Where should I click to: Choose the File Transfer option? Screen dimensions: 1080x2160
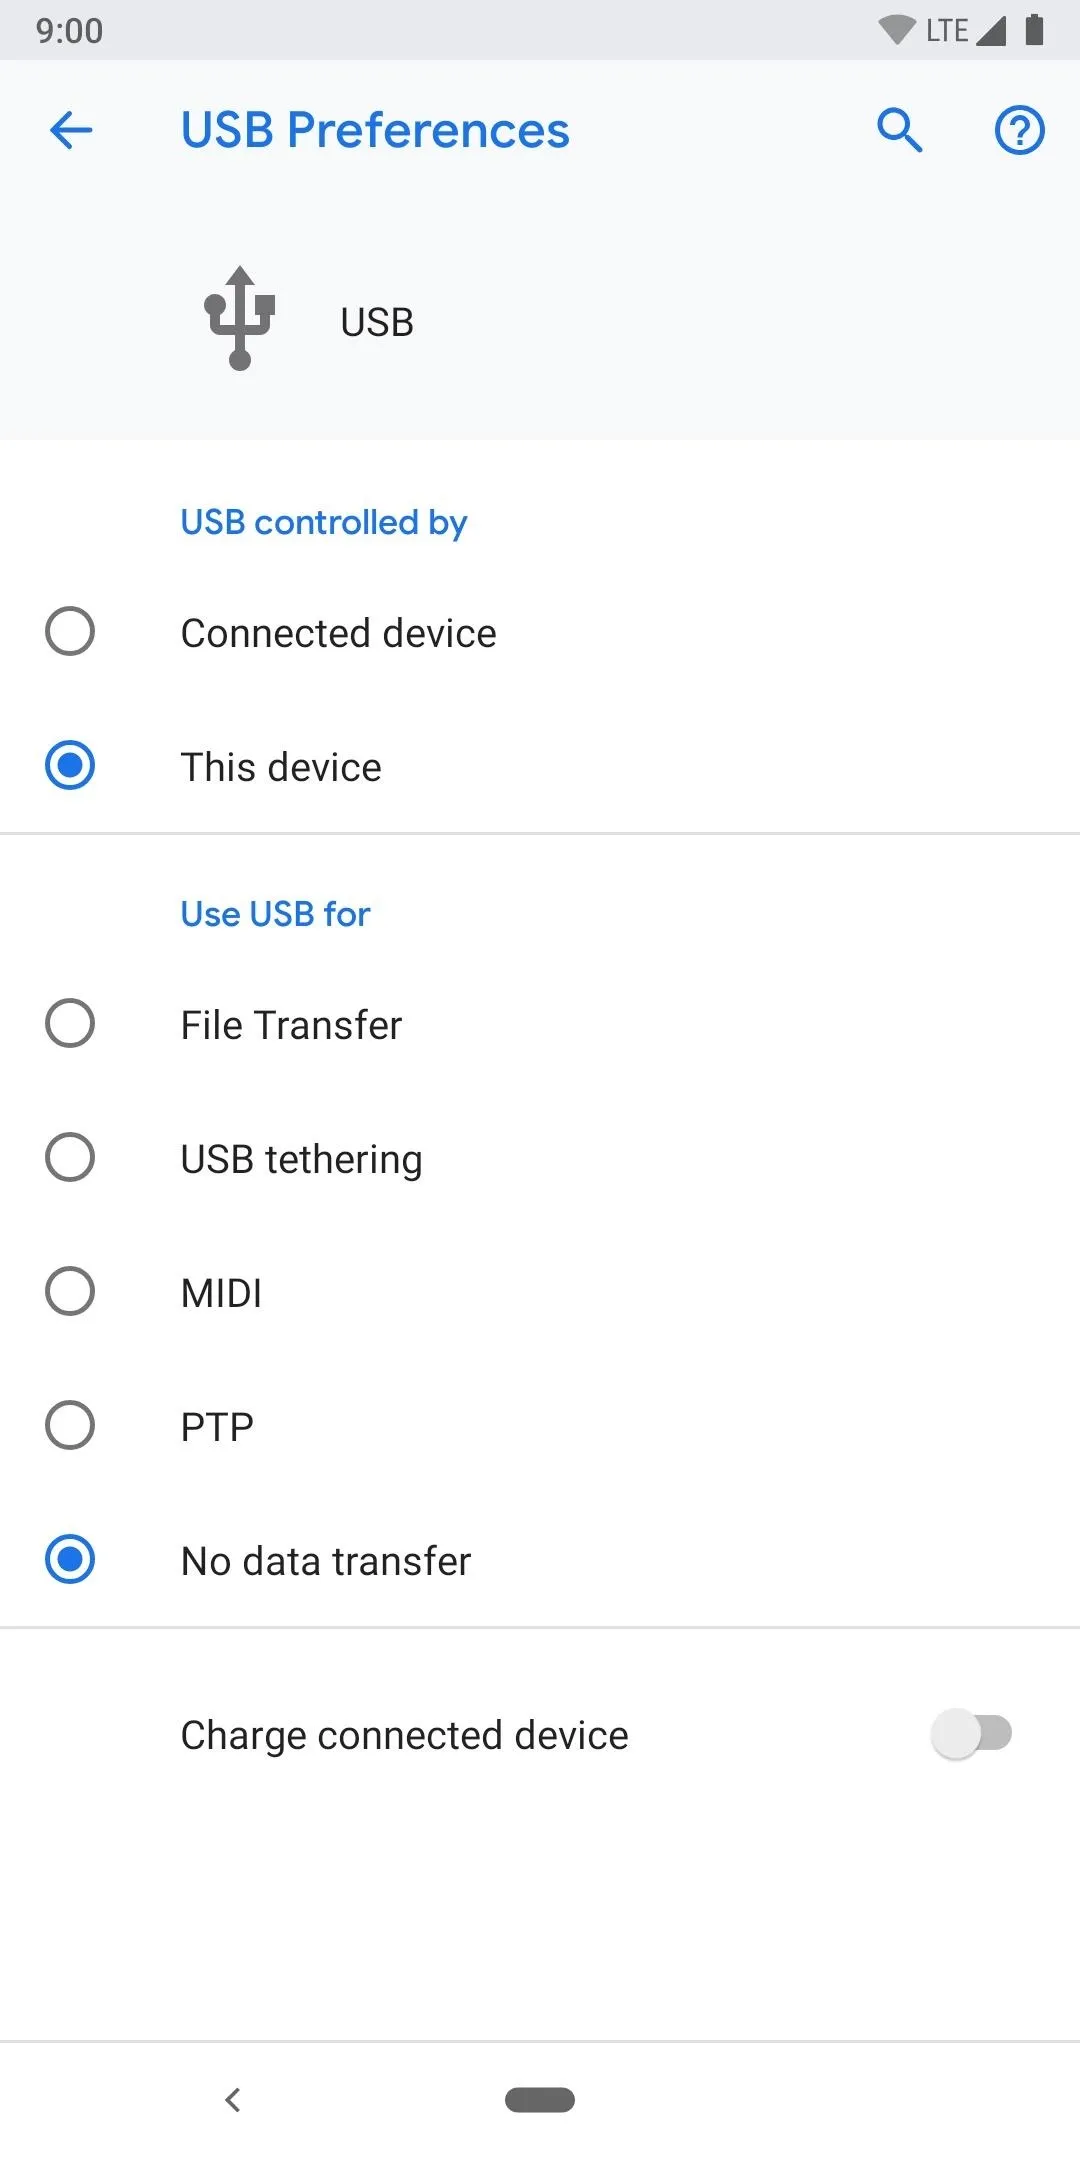[x=540, y=1024]
